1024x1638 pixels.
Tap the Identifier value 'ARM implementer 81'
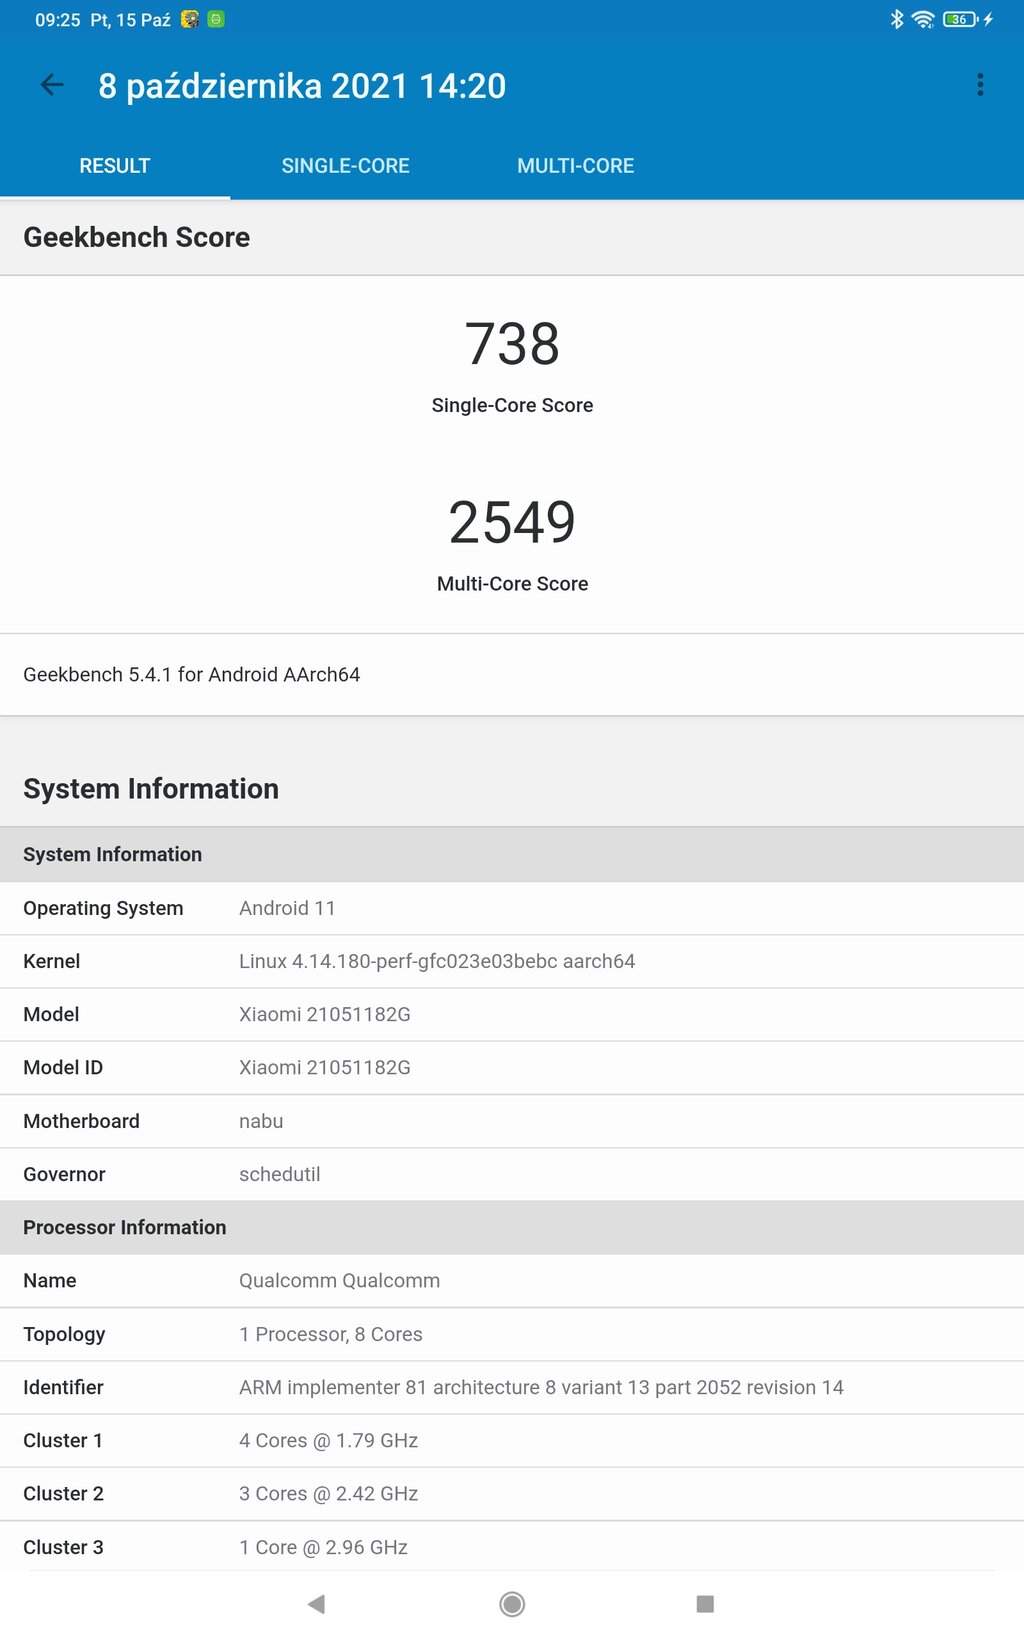541,1387
